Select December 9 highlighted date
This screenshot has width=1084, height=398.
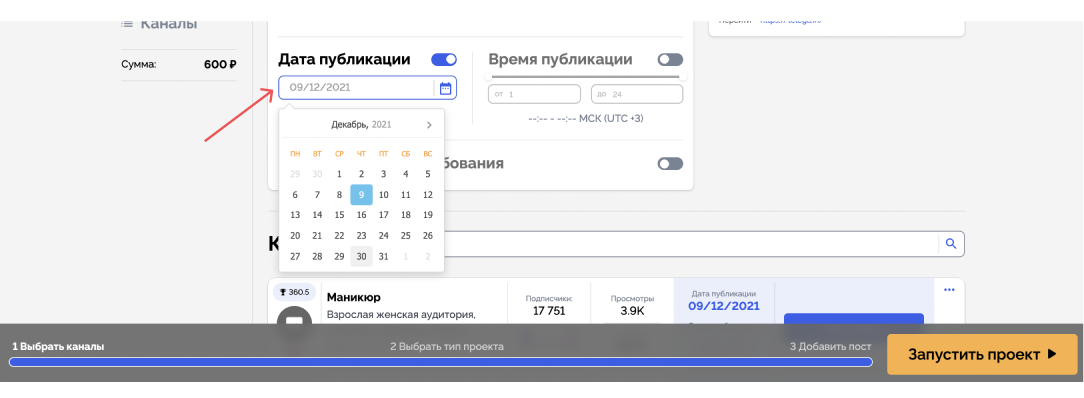[x=362, y=195]
